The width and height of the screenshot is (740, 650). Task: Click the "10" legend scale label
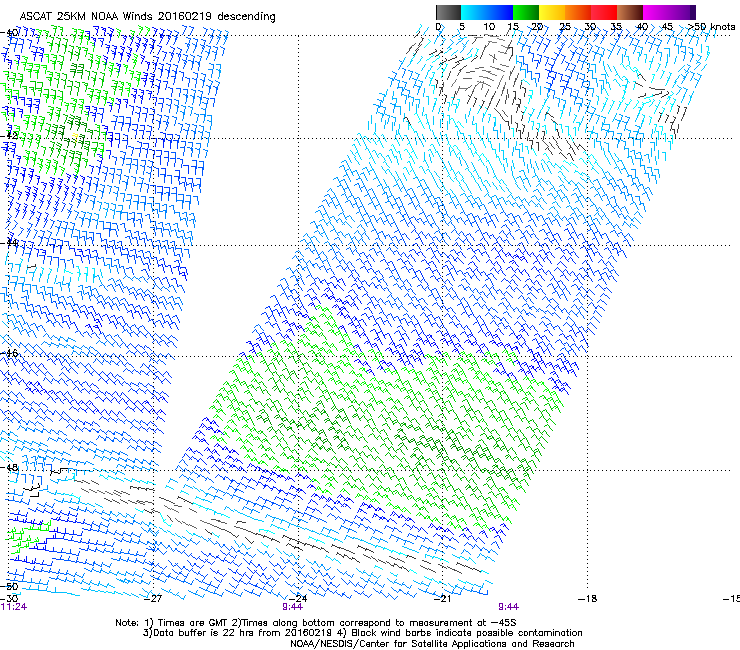[x=489, y=26]
